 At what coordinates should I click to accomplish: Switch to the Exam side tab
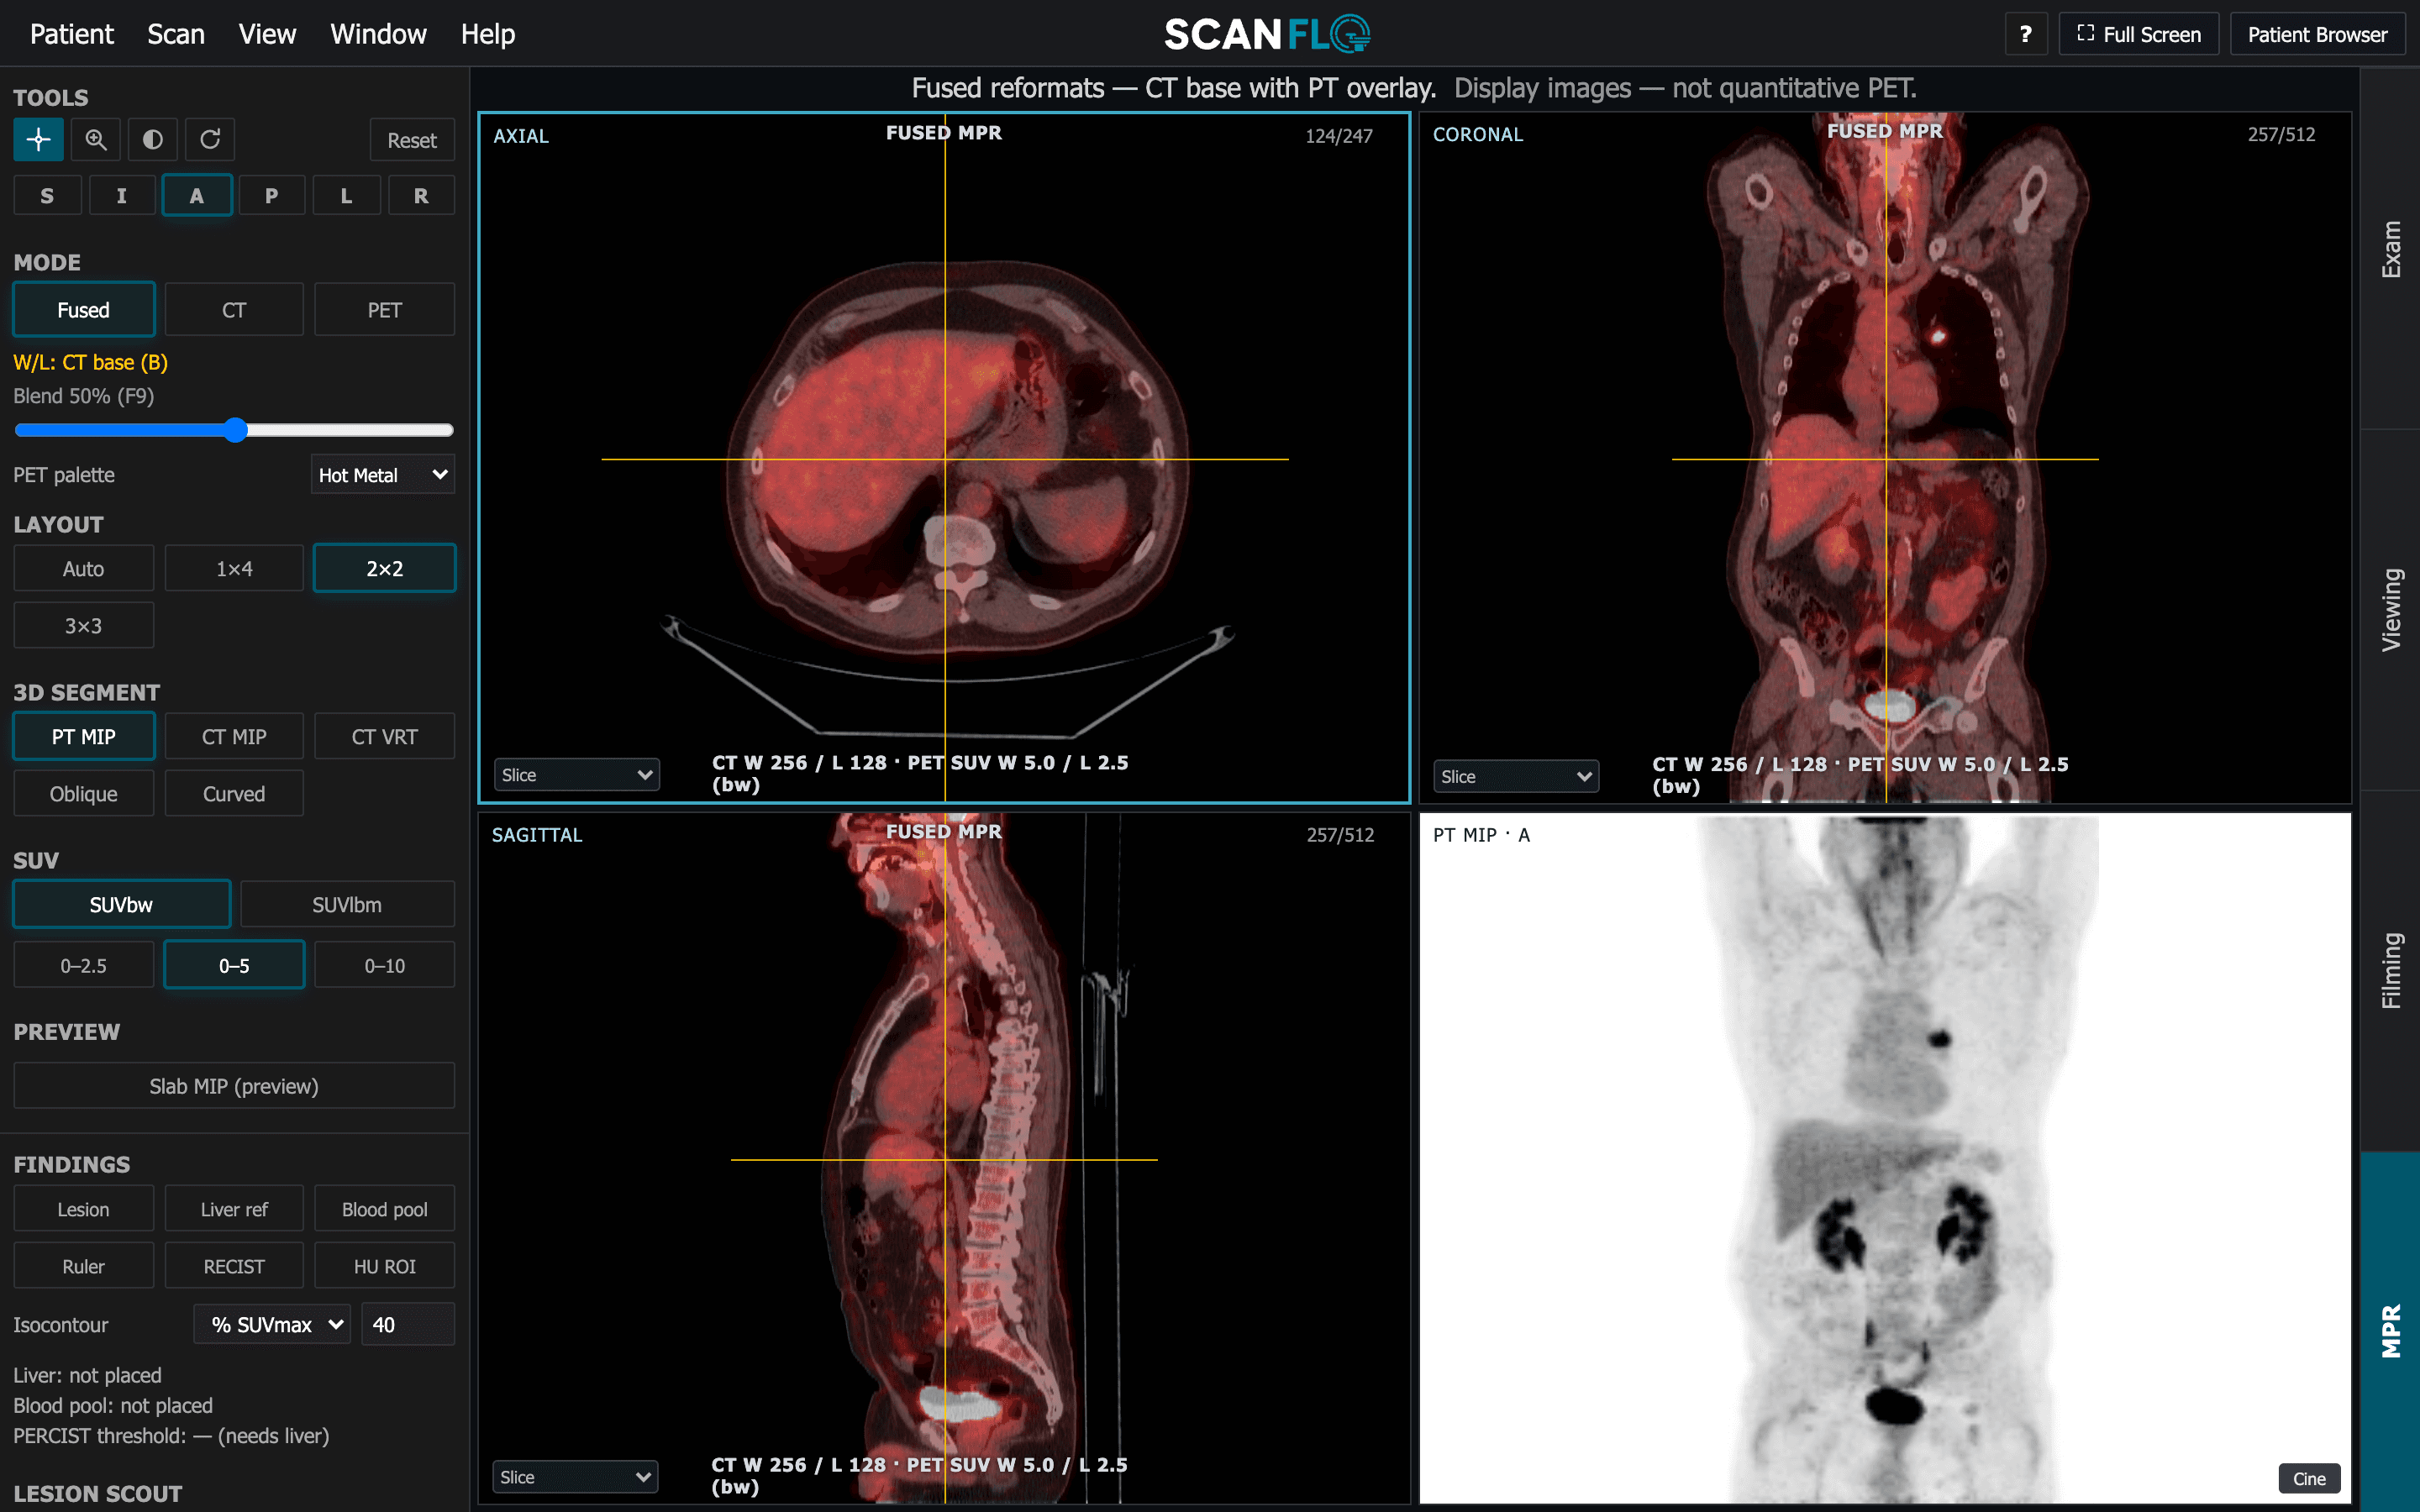click(x=2390, y=249)
